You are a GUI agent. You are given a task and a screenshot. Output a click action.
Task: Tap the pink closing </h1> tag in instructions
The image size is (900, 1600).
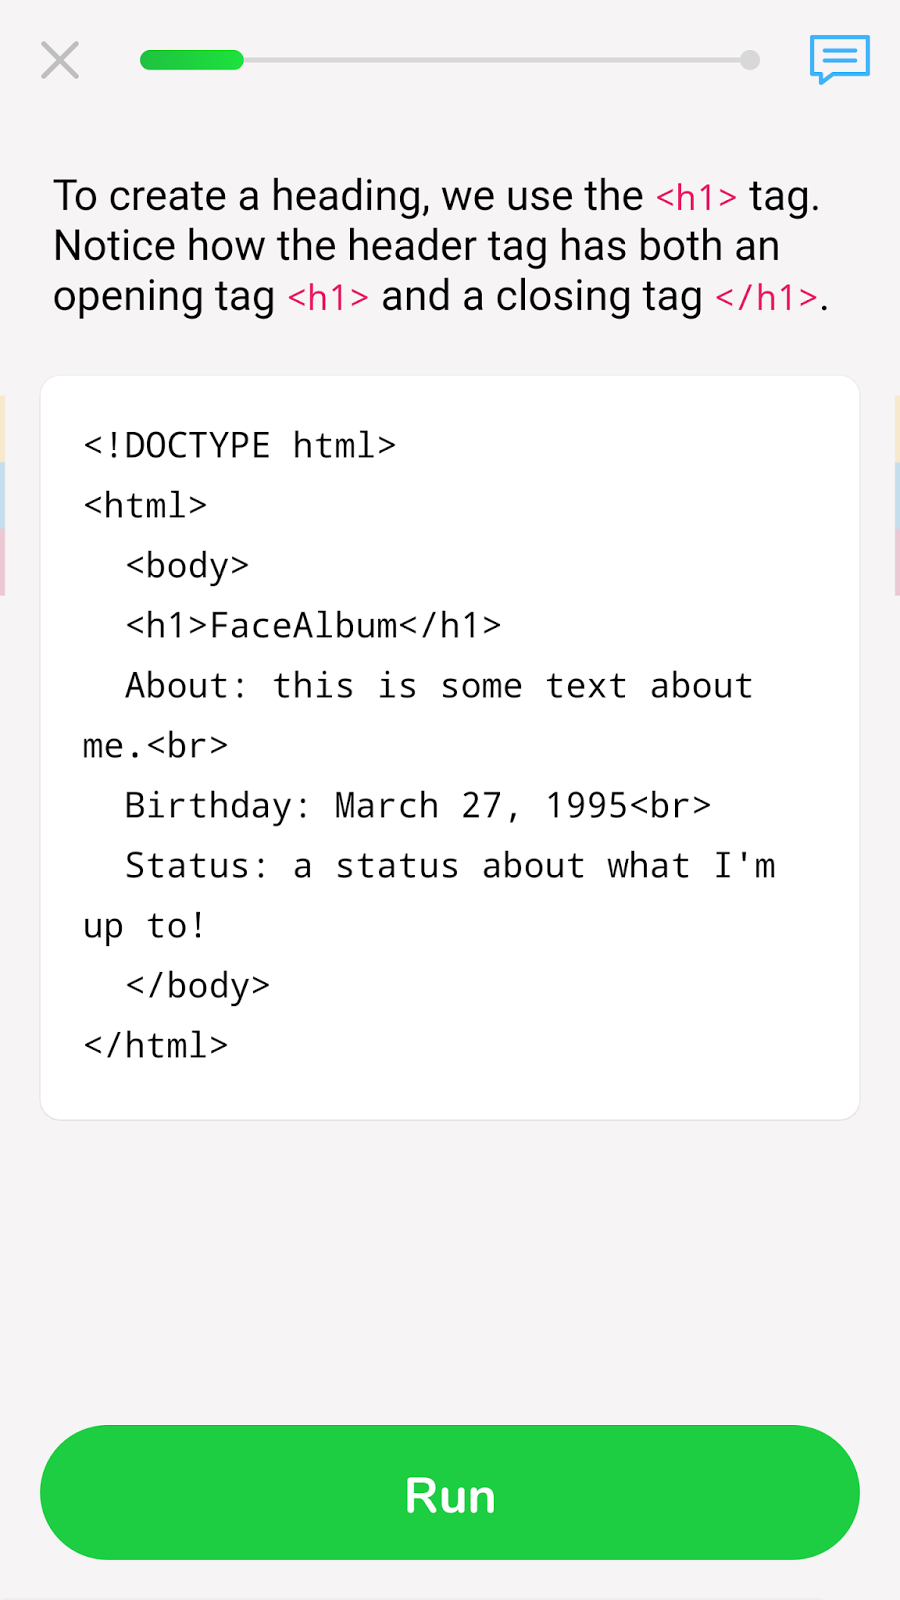point(767,297)
